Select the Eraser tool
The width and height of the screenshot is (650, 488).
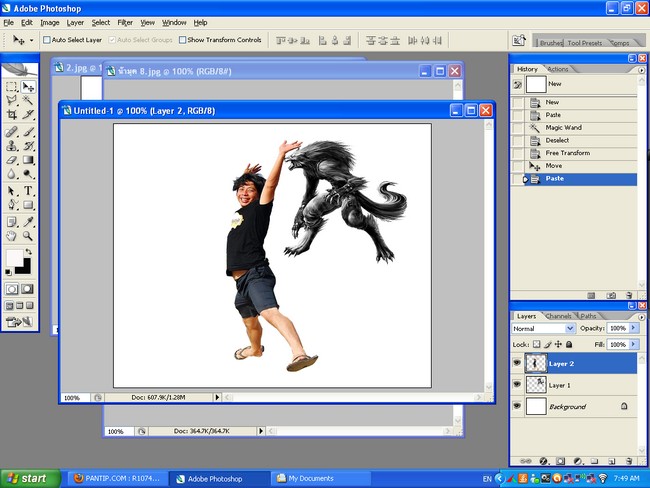coord(12,160)
